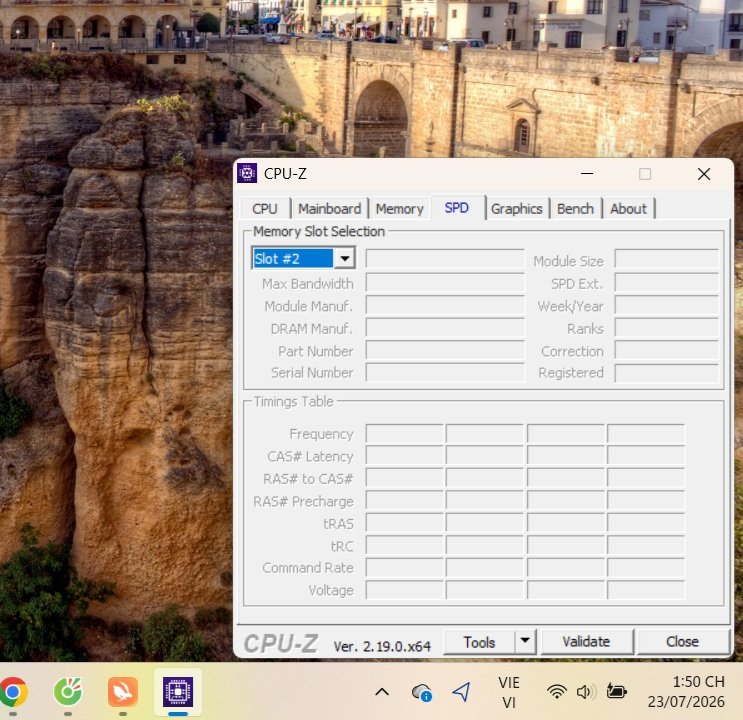Click the Slot #2 combo box
743x720 pixels.
(303, 258)
